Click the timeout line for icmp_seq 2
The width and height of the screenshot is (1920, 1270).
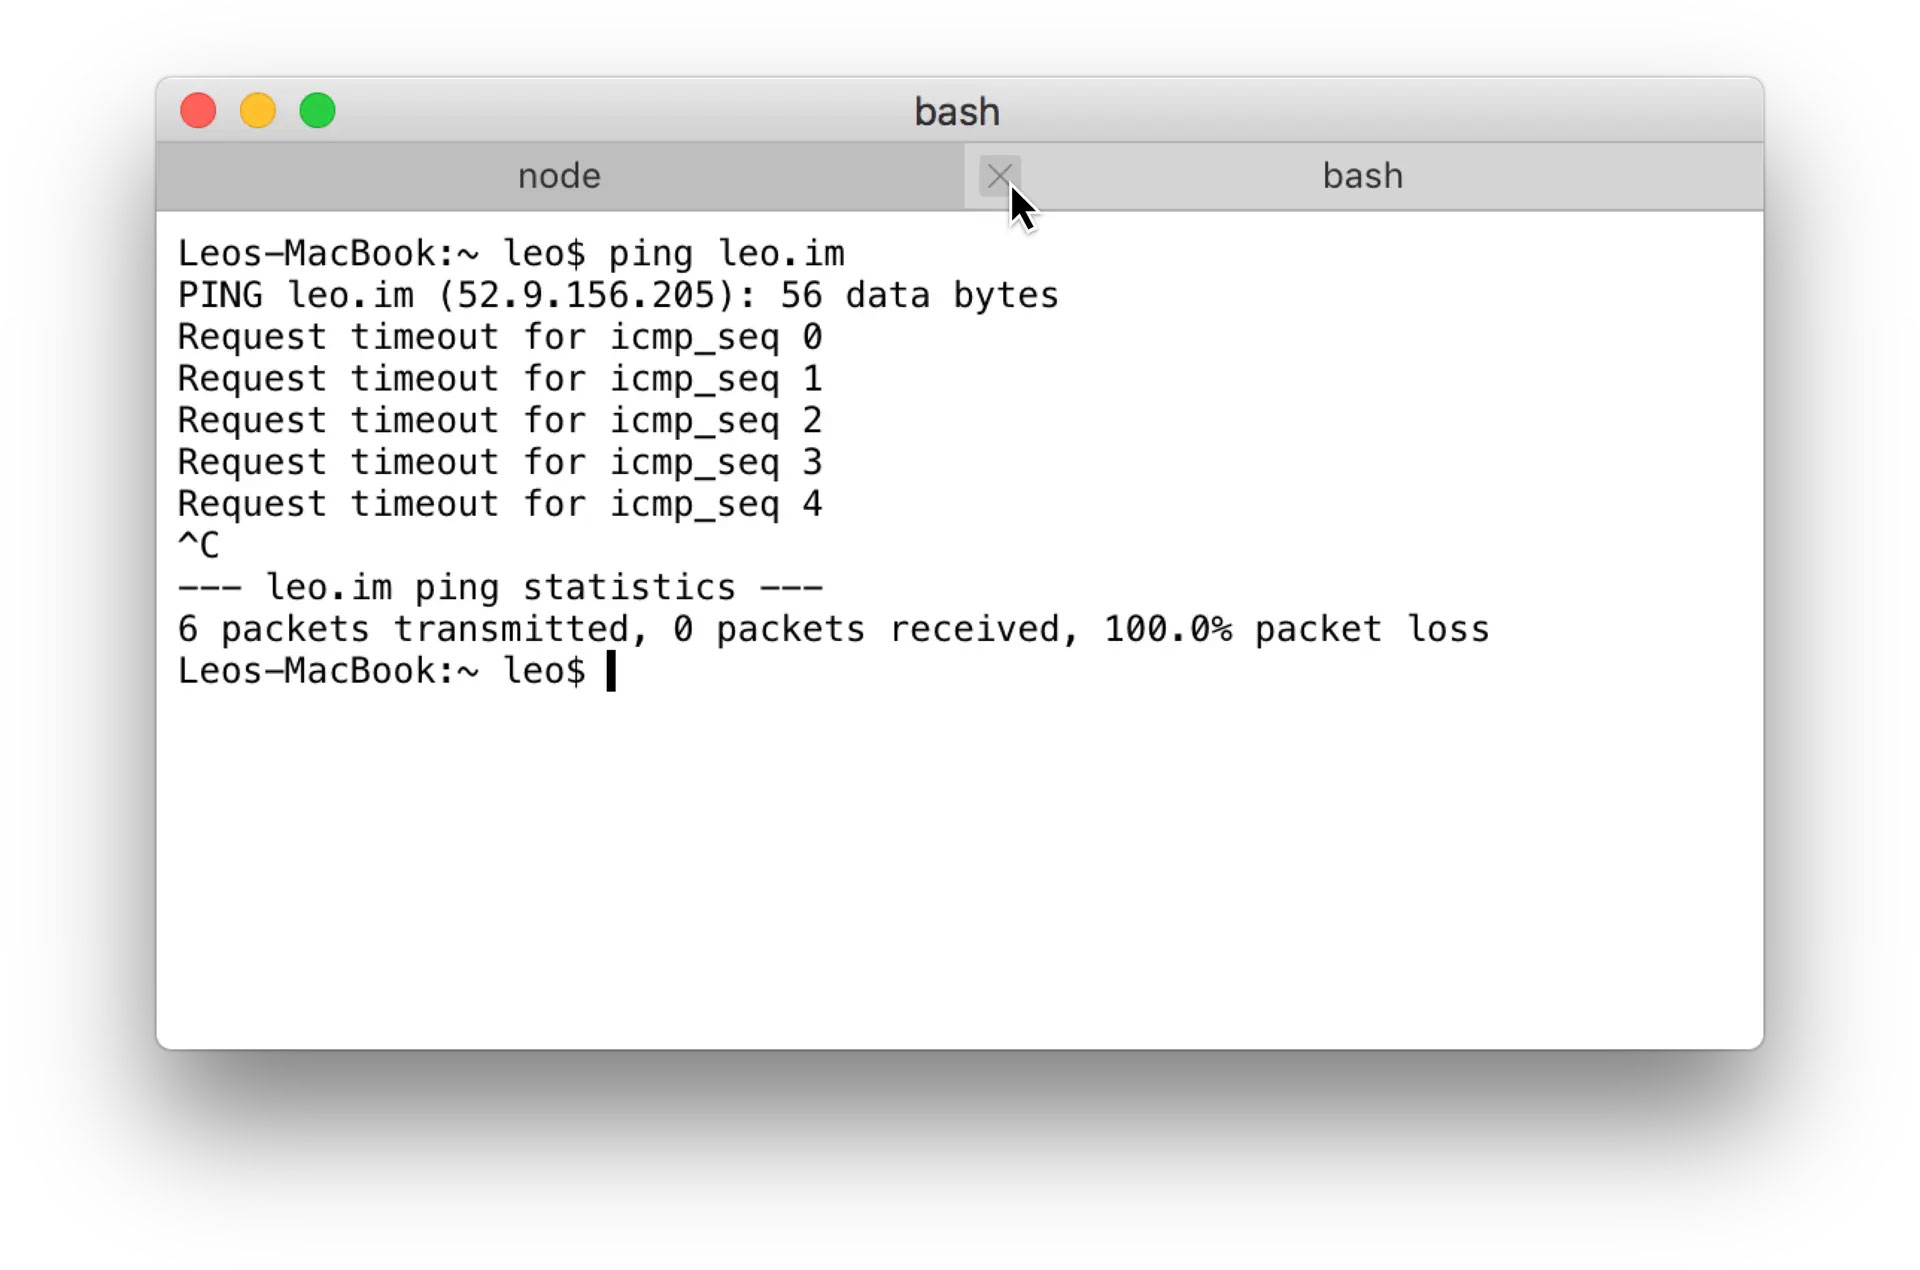pyautogui.click(x=500, y=421)
